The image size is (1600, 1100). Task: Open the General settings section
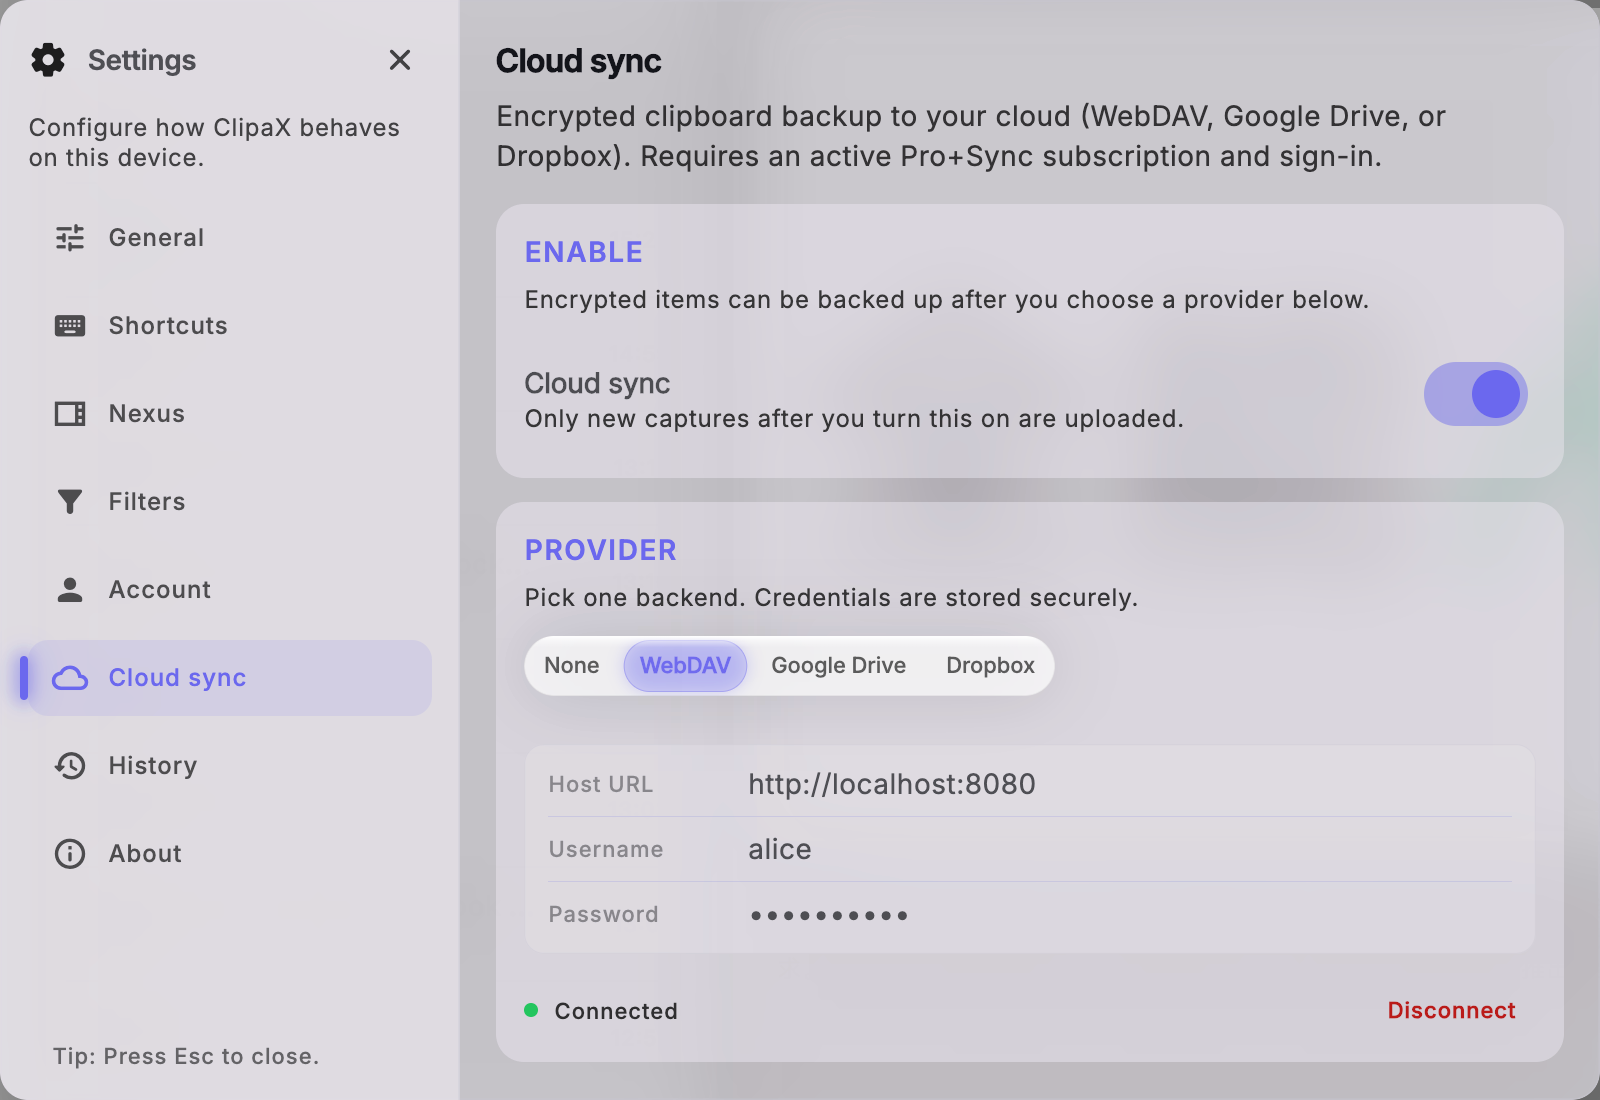click(x=230, y=238)
